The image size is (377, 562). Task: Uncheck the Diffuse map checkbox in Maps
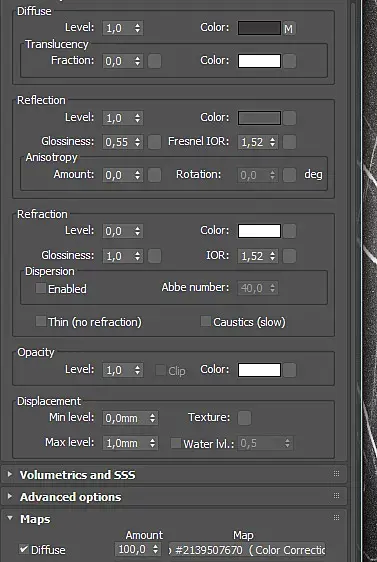(x=24, y=549)
